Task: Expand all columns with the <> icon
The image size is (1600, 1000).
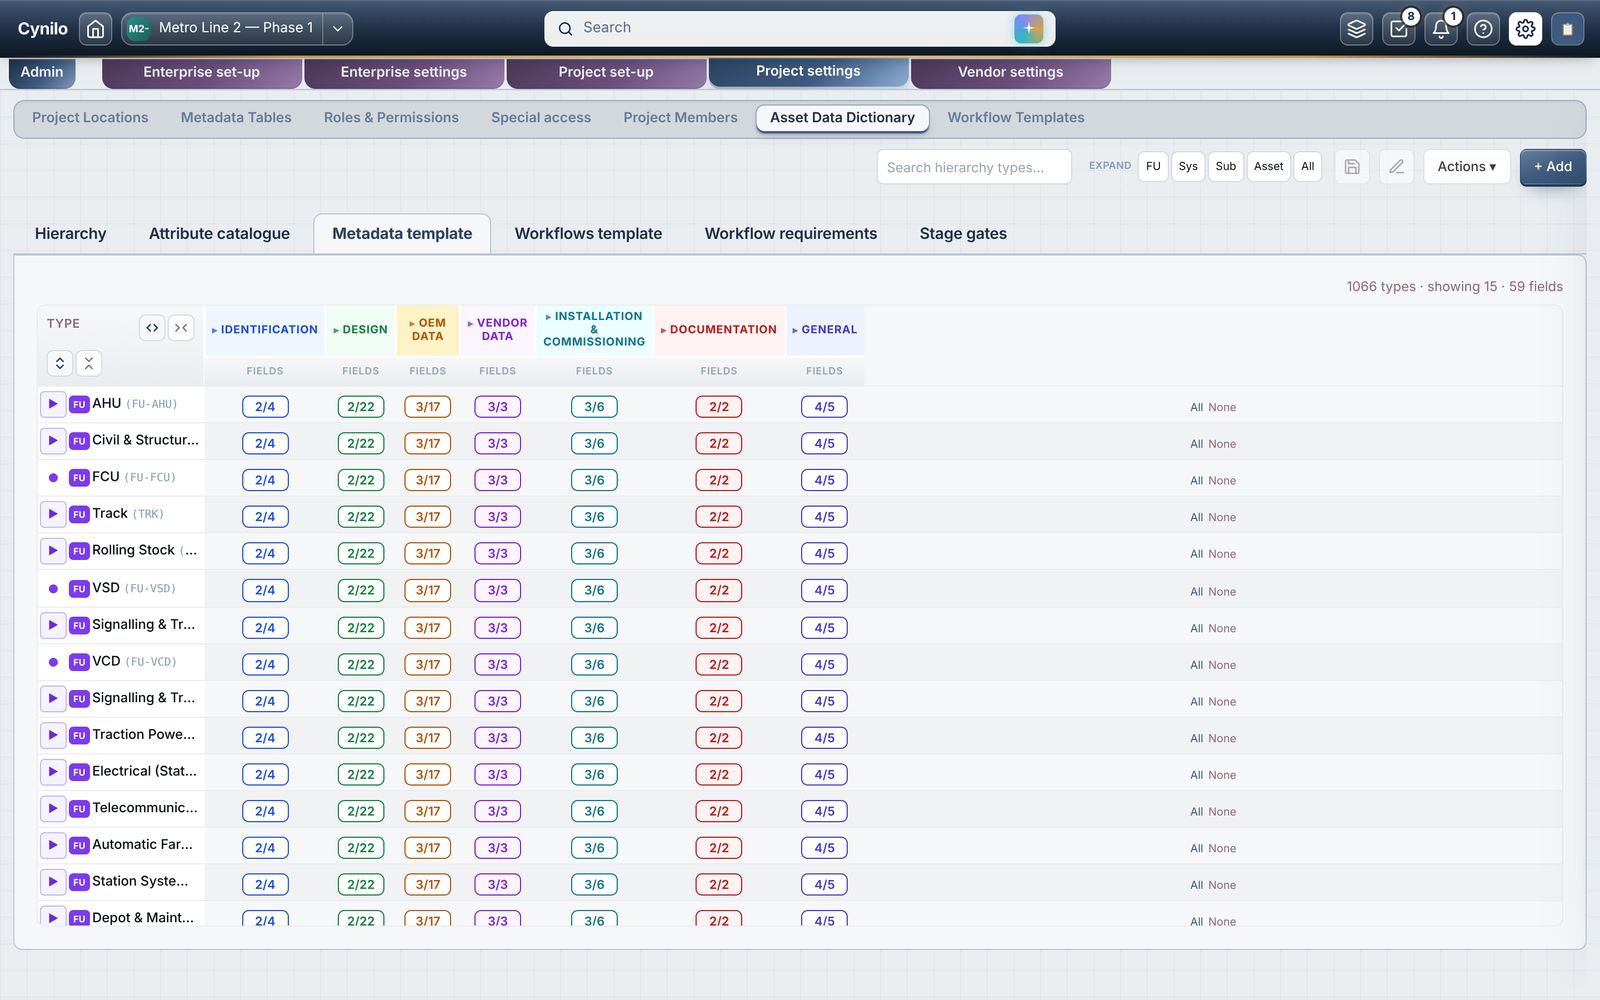Action: pyautogui.click(x=152, y=327)
